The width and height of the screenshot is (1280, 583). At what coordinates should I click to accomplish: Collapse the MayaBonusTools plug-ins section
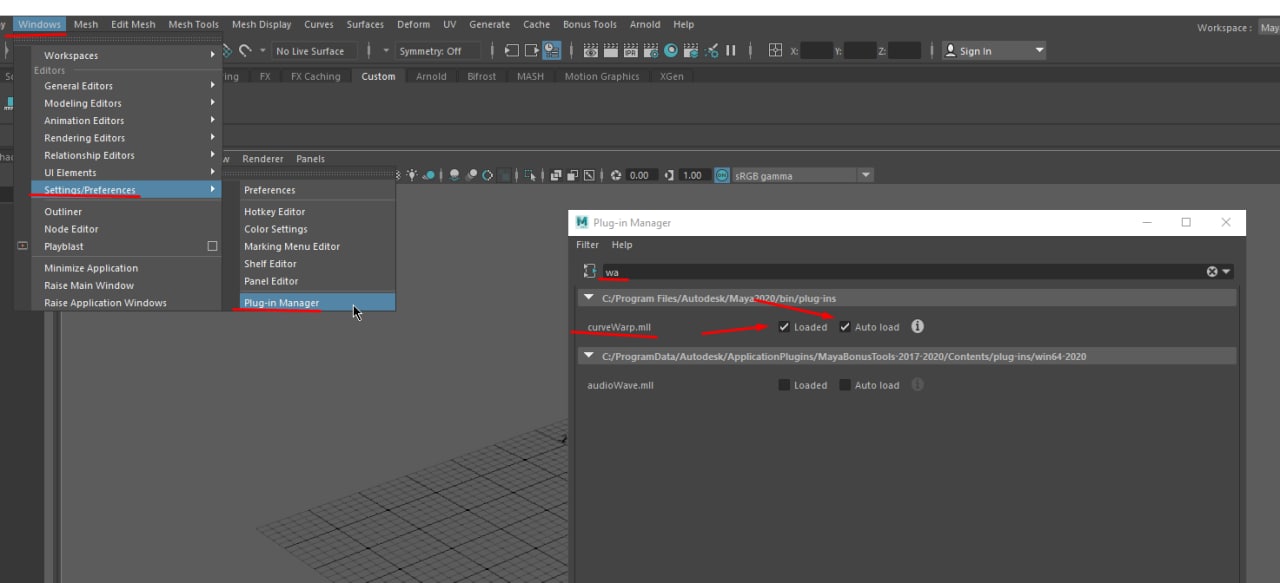[588, 356]
